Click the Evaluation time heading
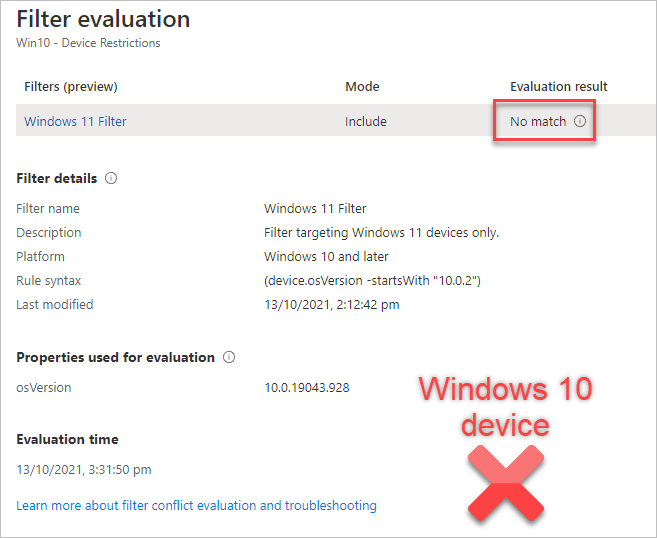 tap(67, 439)
